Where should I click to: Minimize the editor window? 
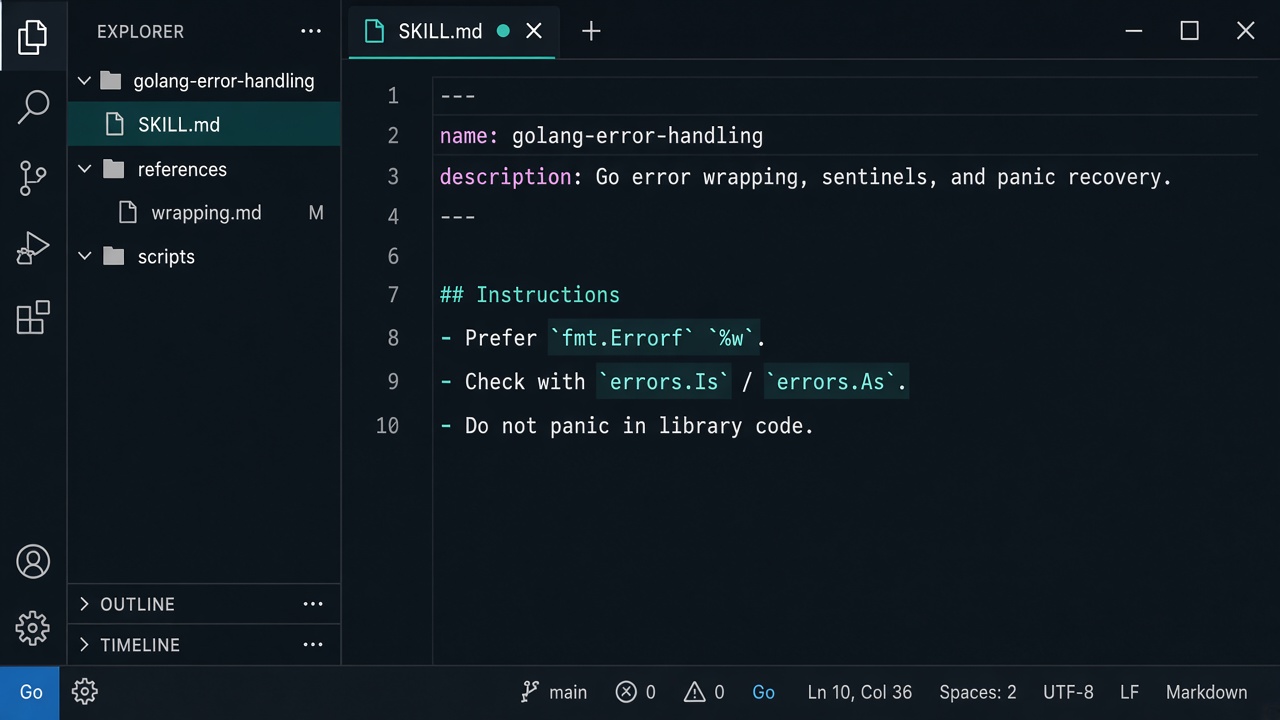1133,31
